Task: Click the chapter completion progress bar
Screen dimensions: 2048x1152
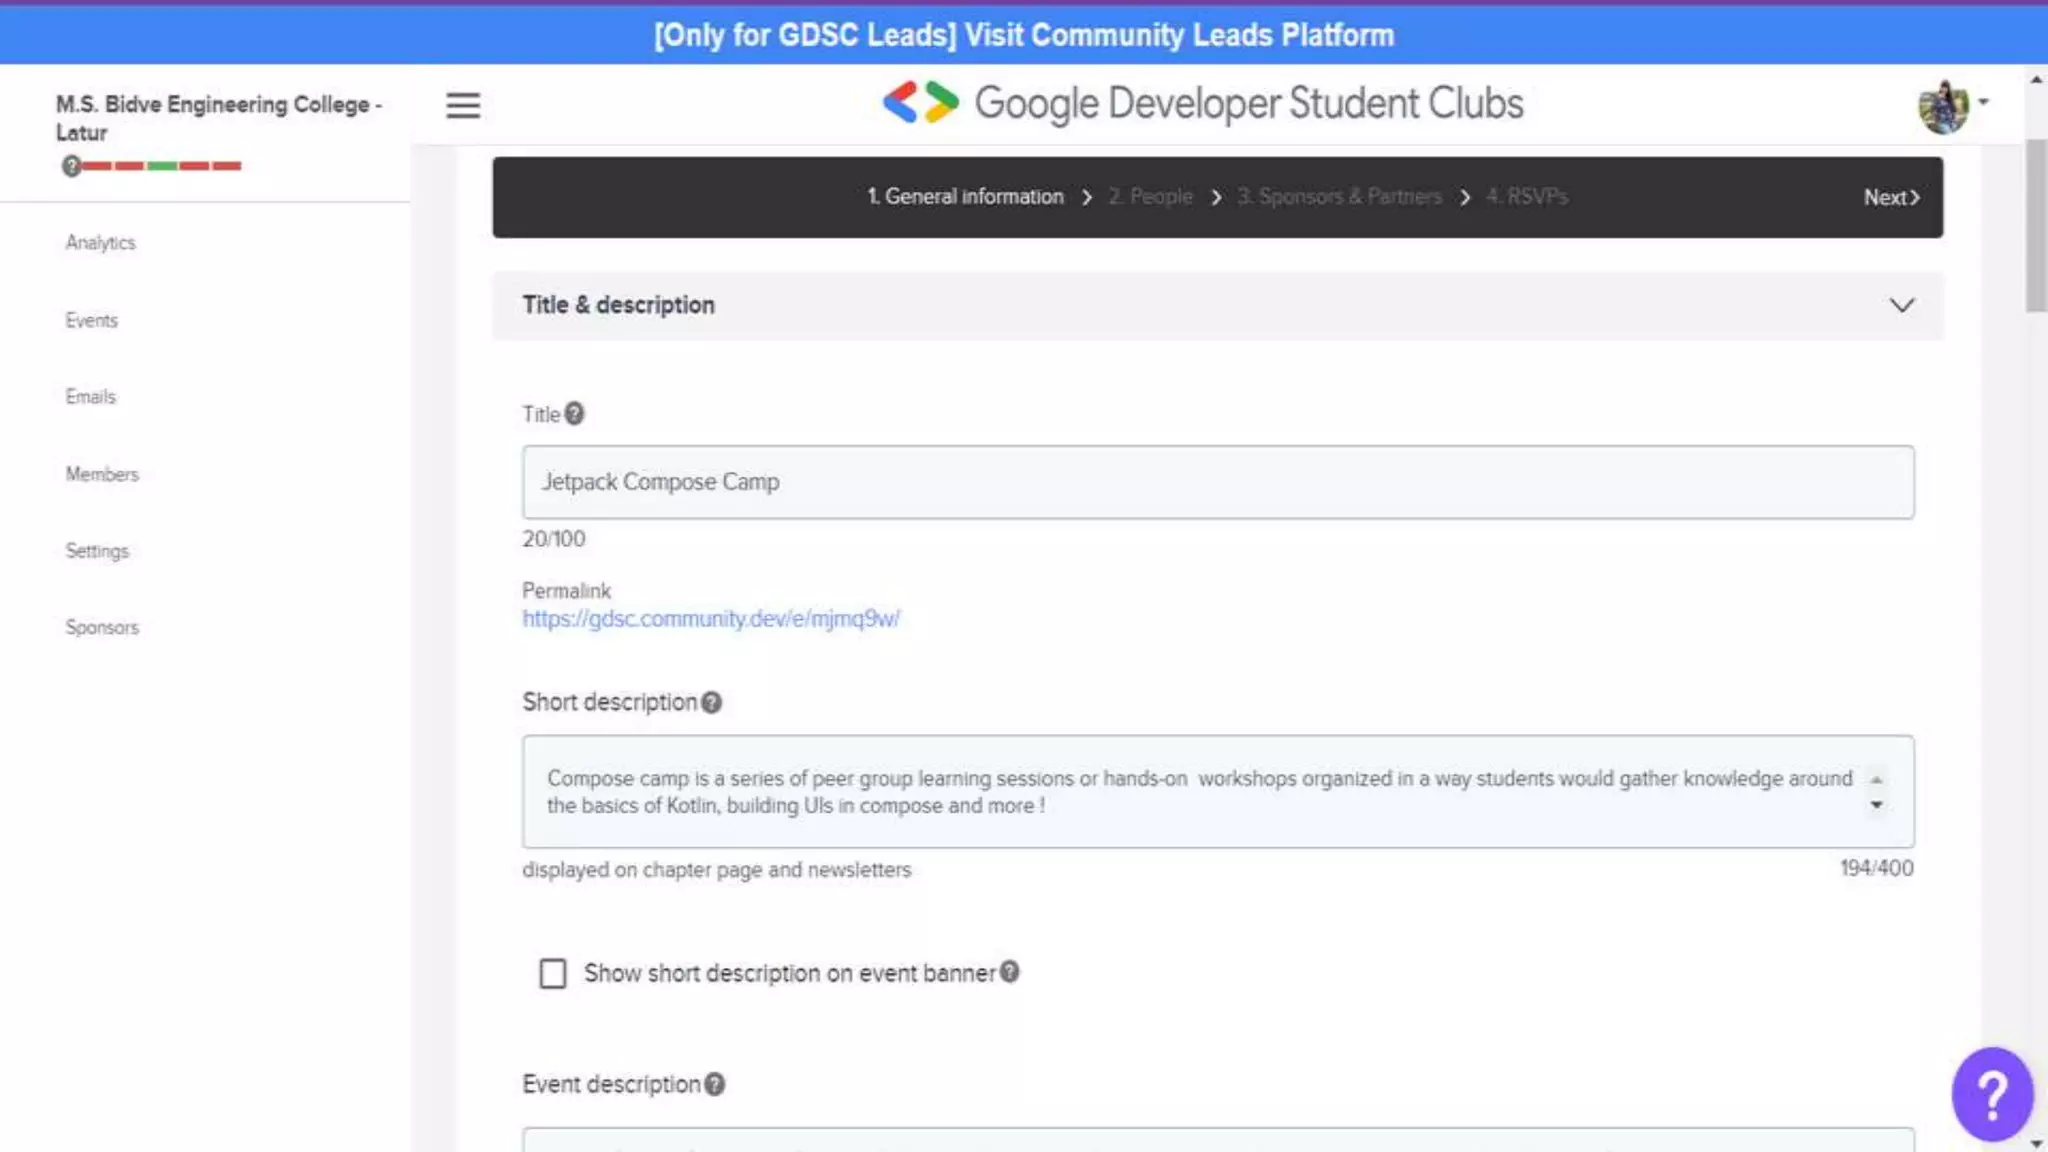Action: tap(162, 166)
